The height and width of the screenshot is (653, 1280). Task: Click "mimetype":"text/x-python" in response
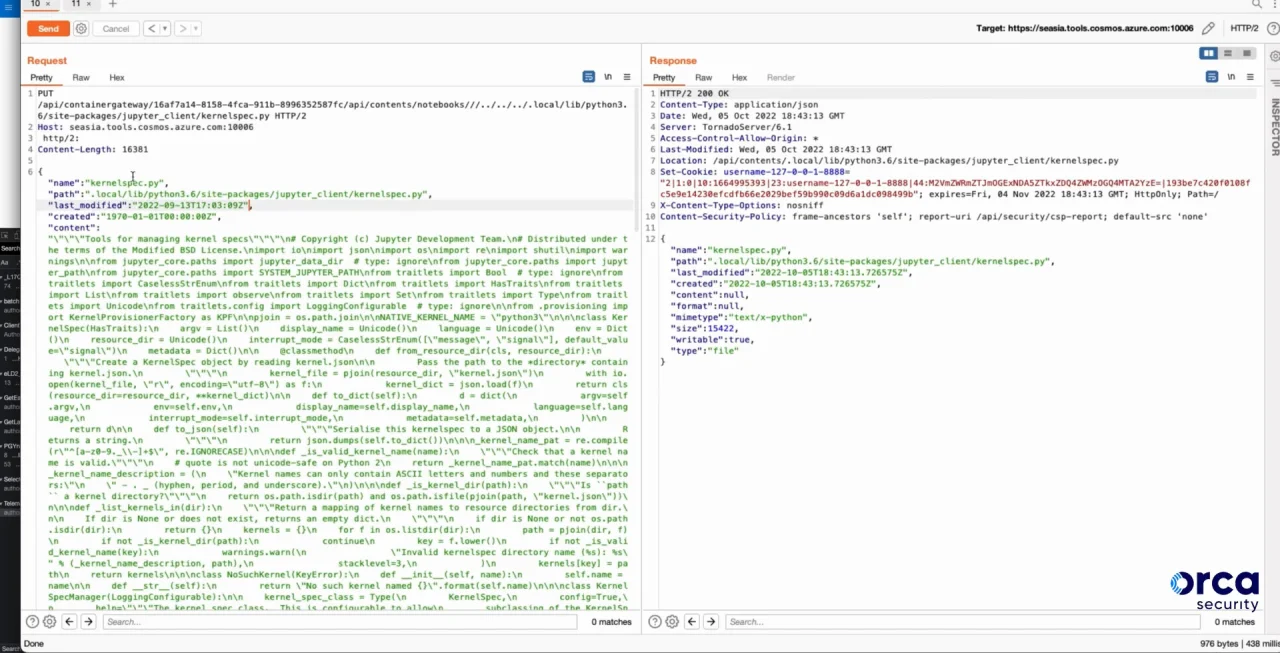741,317
